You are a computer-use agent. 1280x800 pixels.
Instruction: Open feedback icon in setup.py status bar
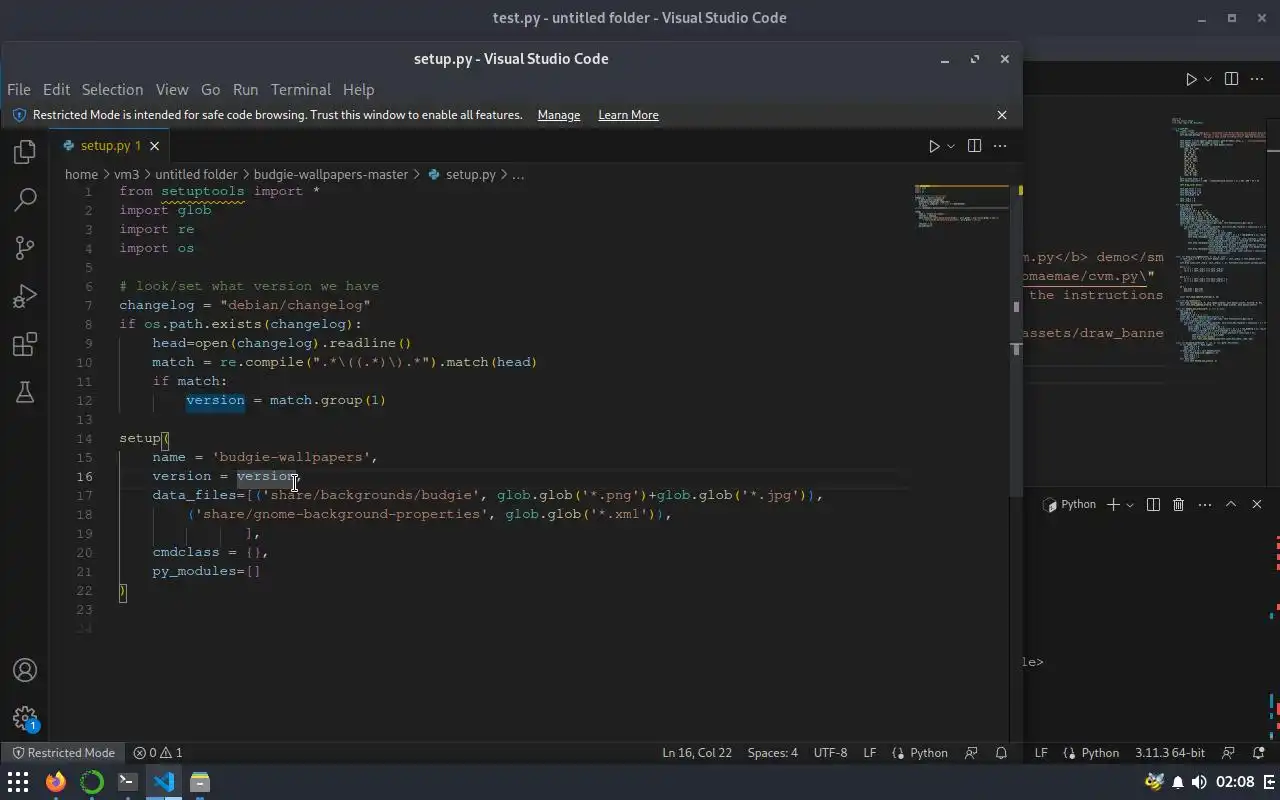coord(971,753)
